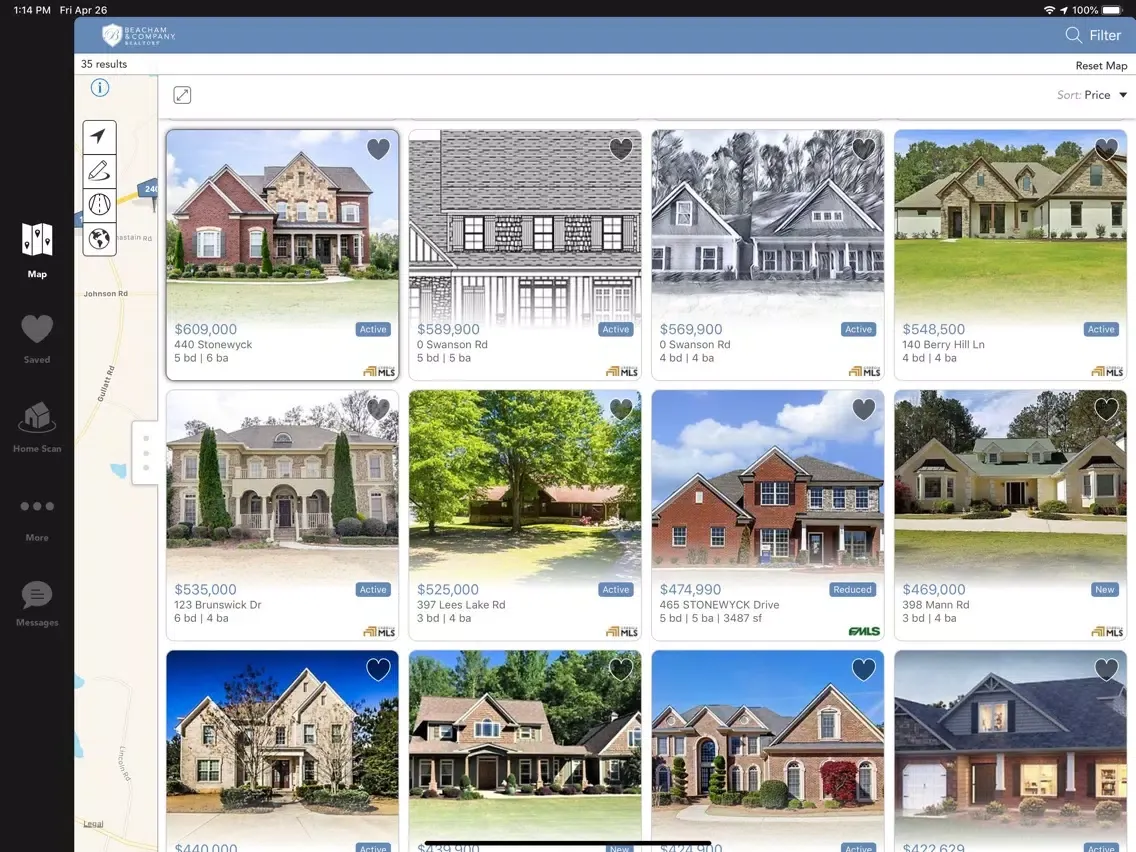Tap the current location arrow tool
Screen dimensions: 1136x852
pos(99,136)
